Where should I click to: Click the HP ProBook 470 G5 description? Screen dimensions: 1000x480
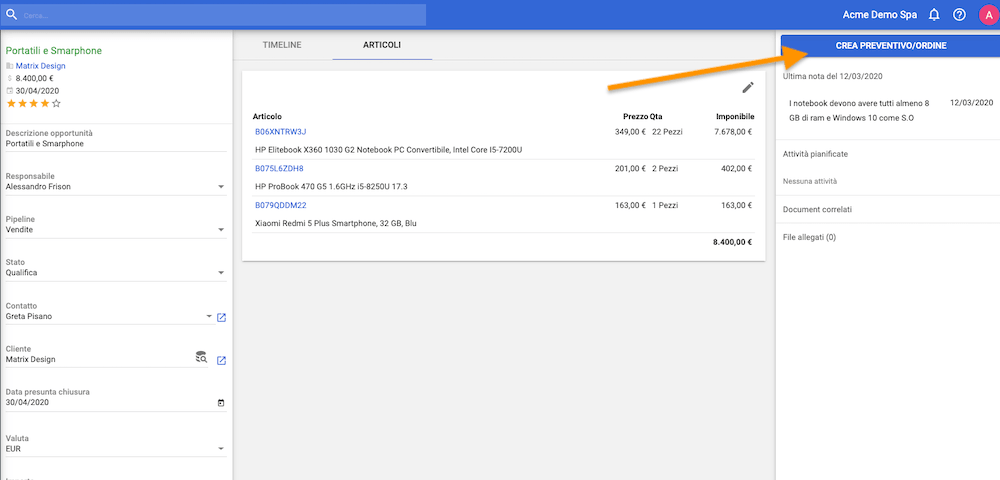pyautogui.click(x=331, y=187)
